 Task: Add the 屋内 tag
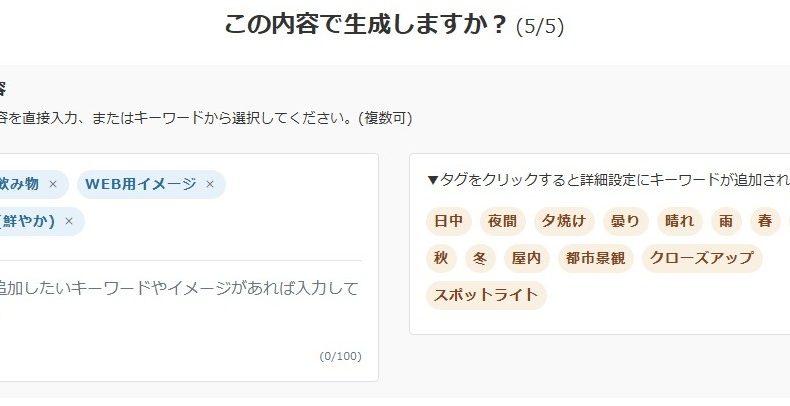coord(526,258)
